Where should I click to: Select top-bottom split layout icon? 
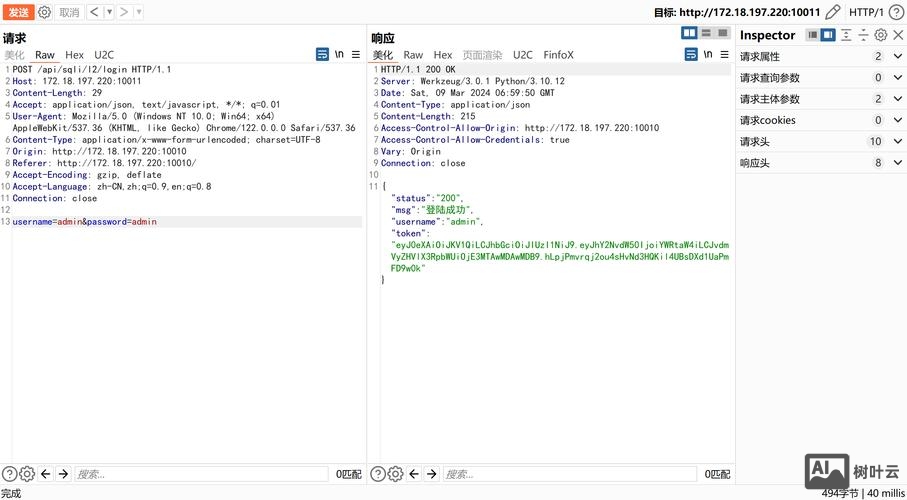pyautogui.click(x=706, y=33)
